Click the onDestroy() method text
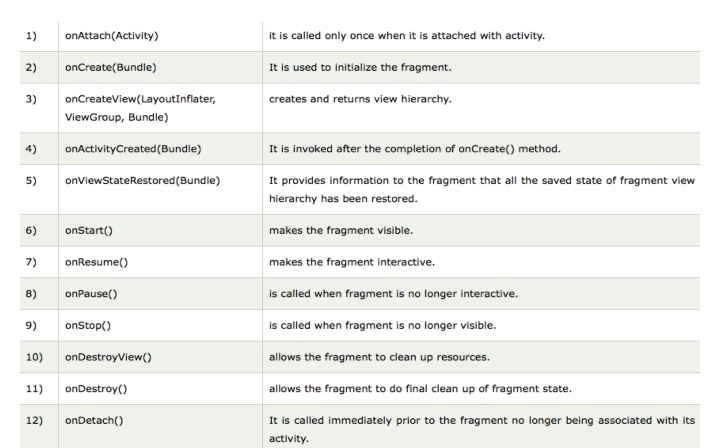Viewport: 720px width, 448px height. point(95,389)
